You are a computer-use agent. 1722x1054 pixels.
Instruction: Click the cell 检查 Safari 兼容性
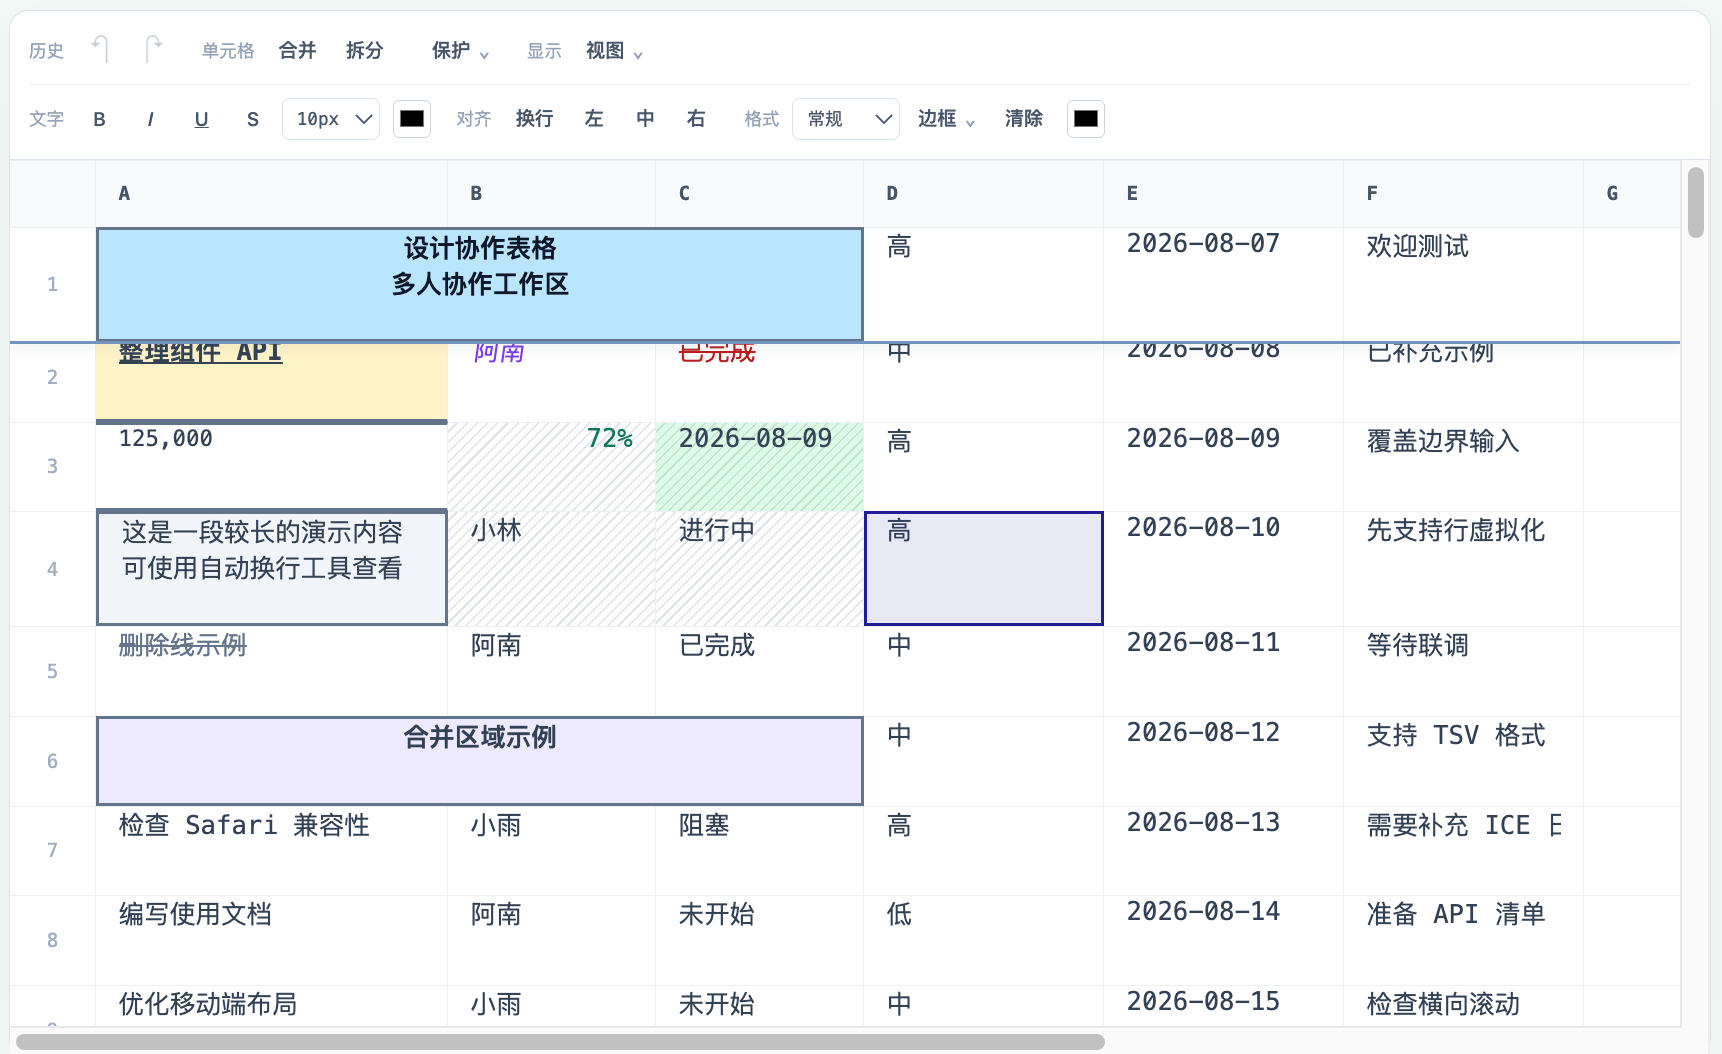click(271, 851)
